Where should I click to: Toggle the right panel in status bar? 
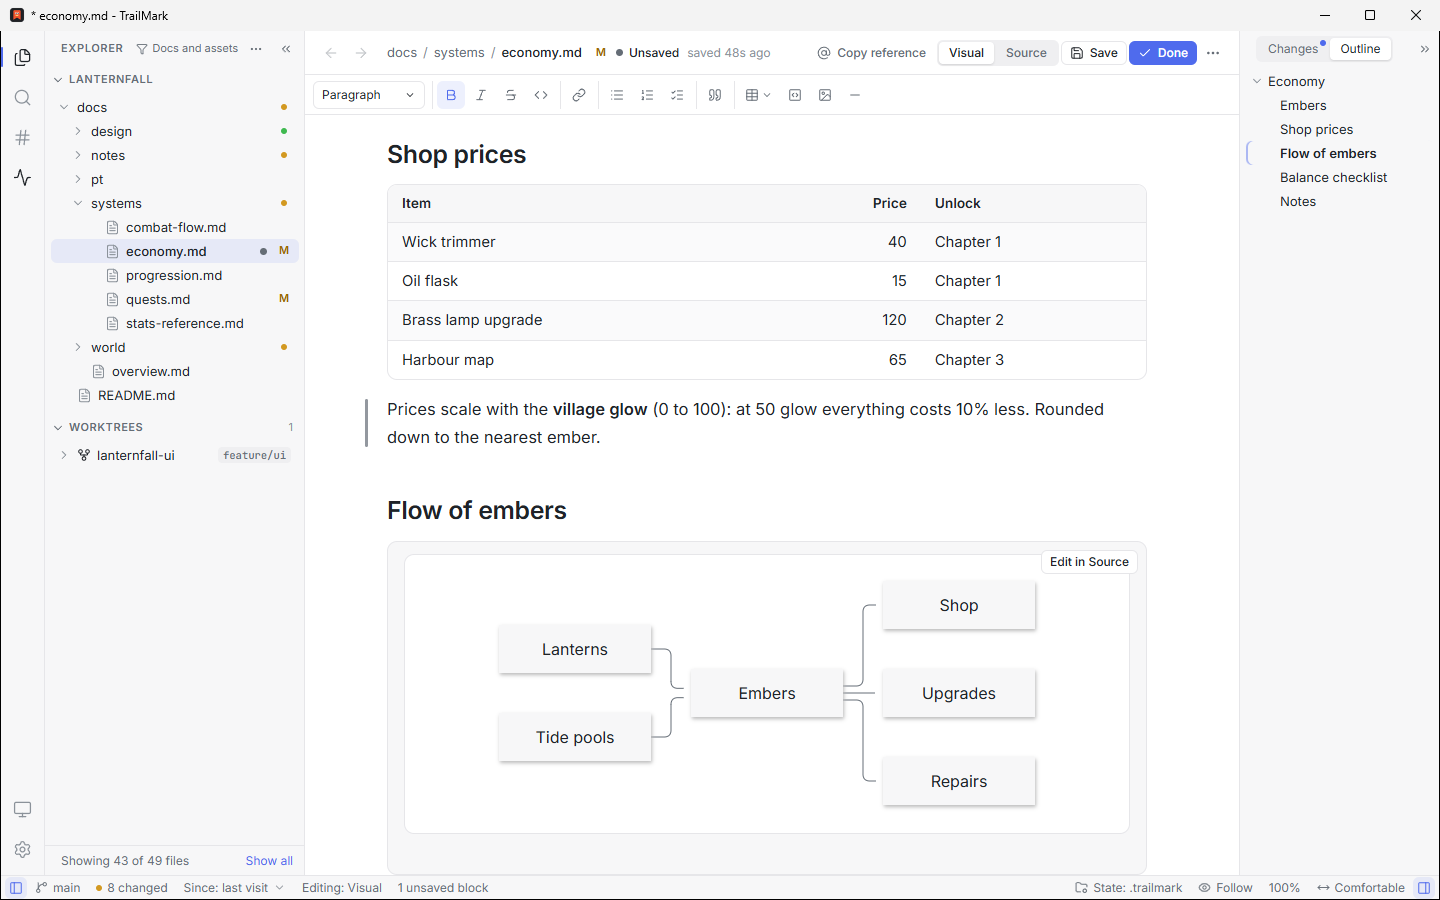(1424, 888)
